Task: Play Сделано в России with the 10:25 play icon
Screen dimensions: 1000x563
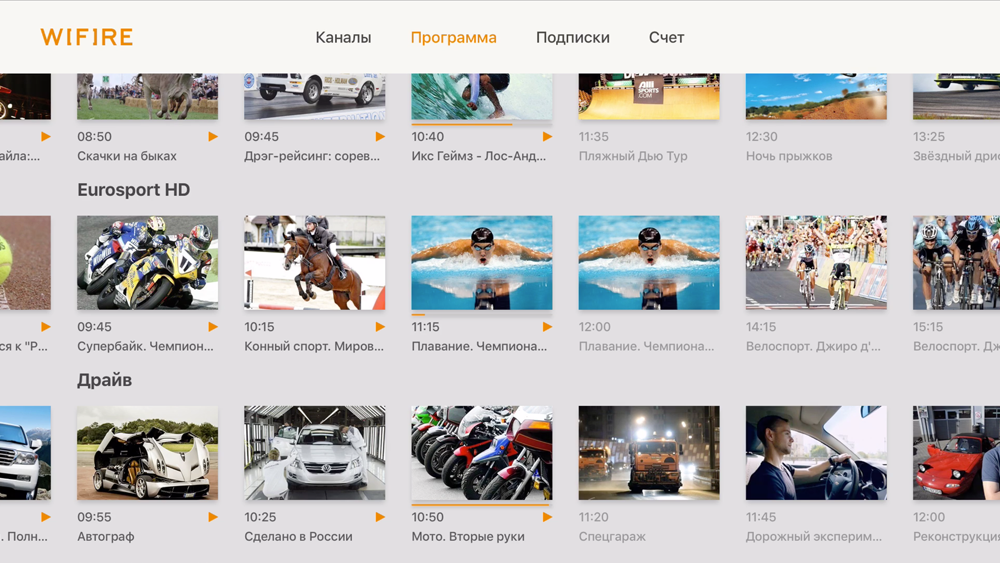Action: (380, 517)
